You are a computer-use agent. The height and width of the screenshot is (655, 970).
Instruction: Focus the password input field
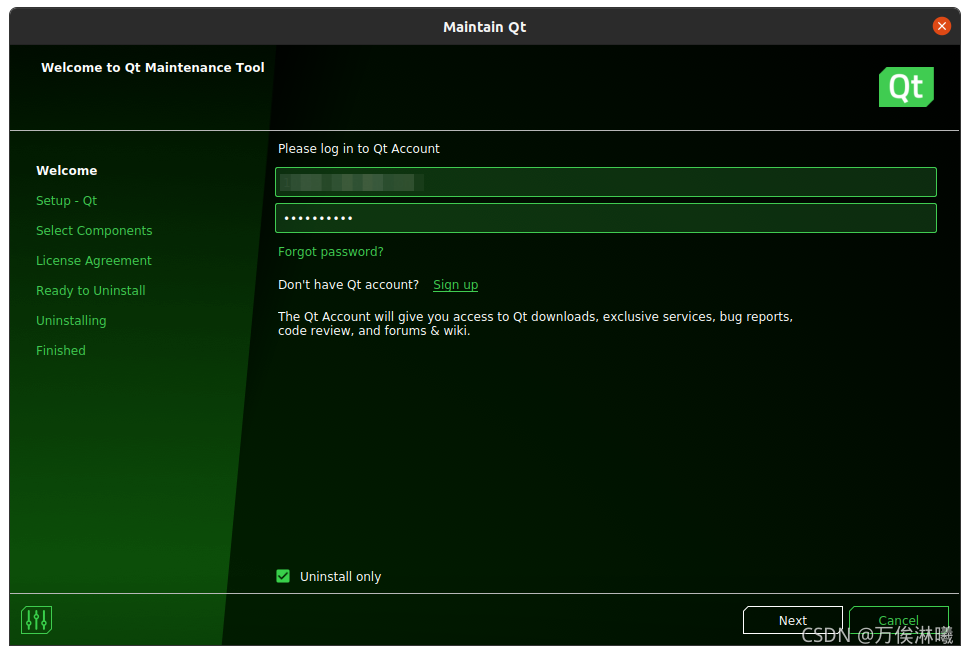point(606,218)
